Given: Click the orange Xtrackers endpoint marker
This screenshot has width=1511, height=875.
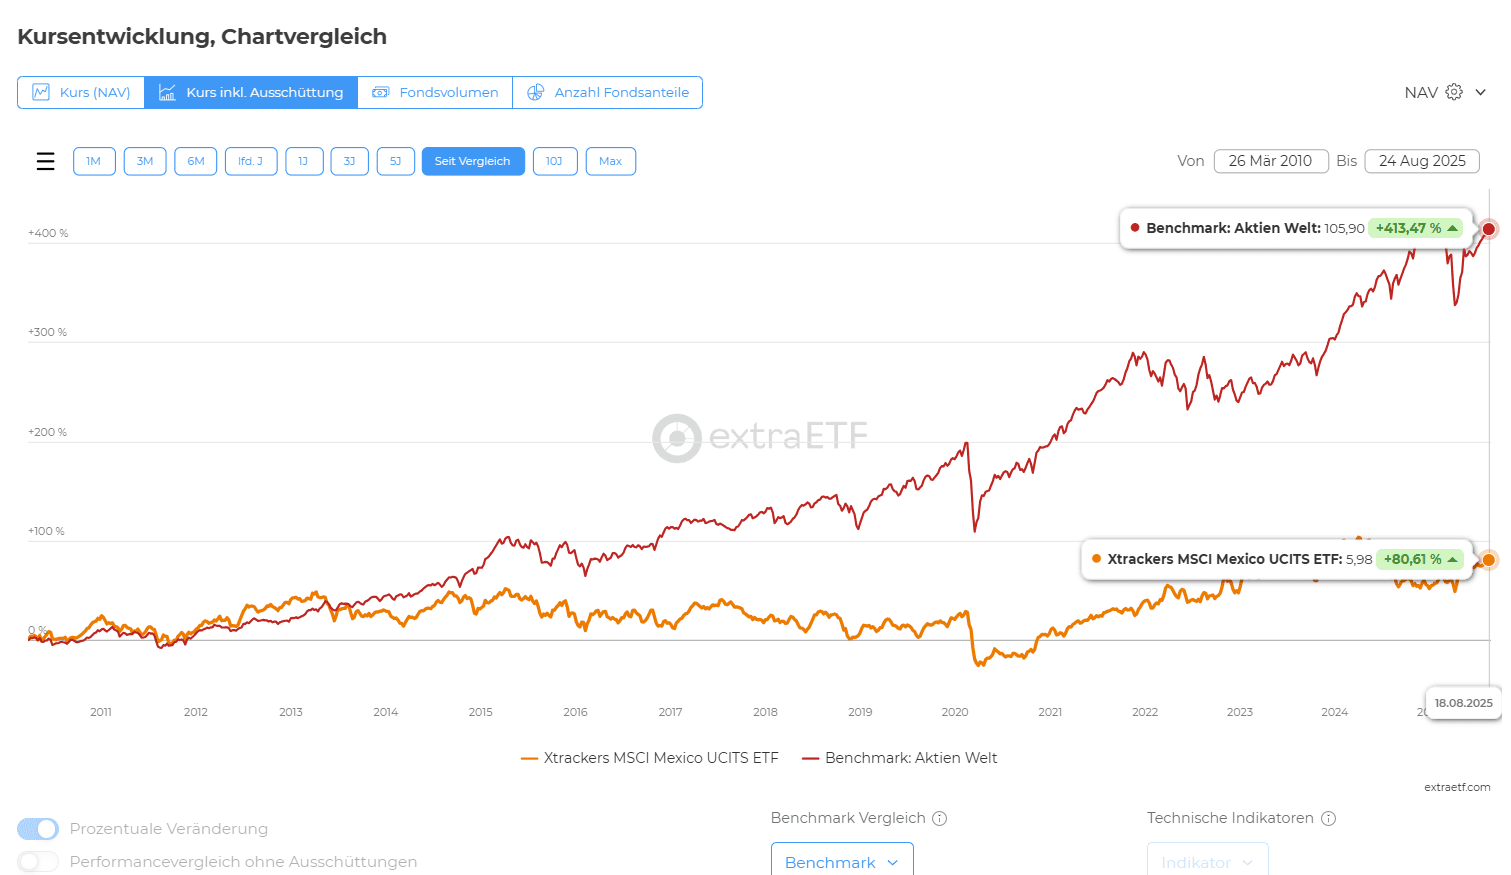Looking at the screenshot, I should click(x=1488, y=559).
